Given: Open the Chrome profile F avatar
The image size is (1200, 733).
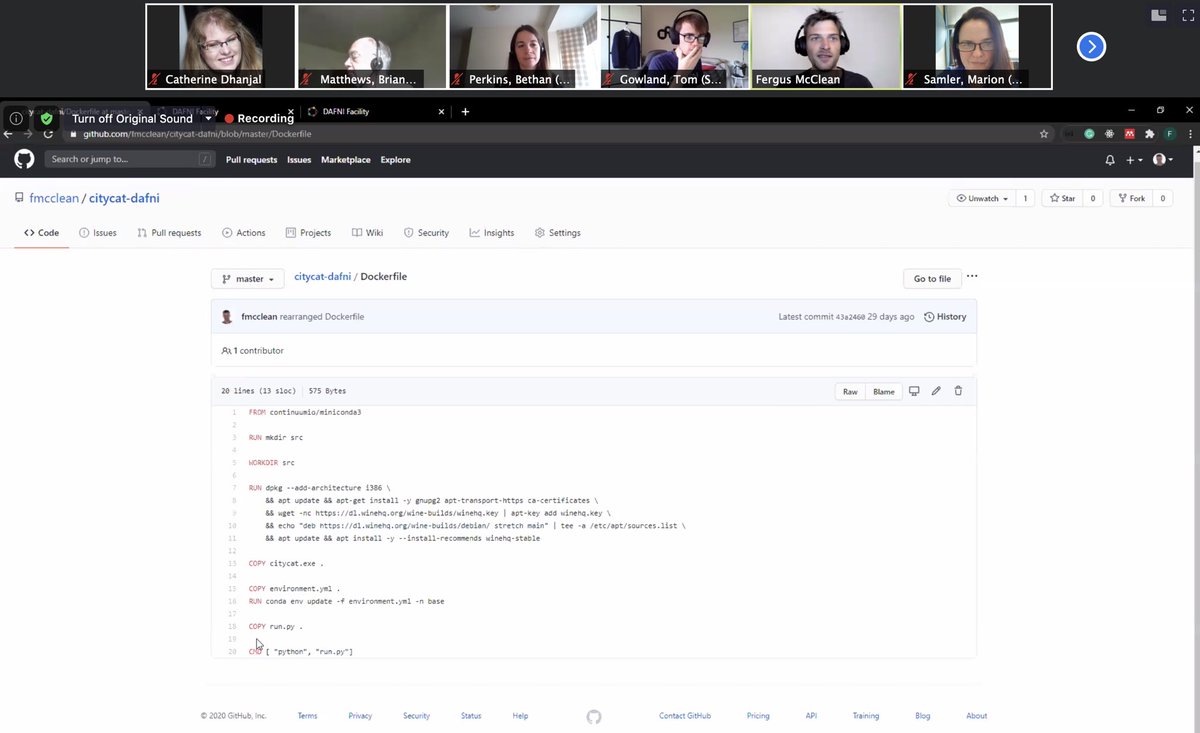Looking at the screenshot, I should (1169, 134).
